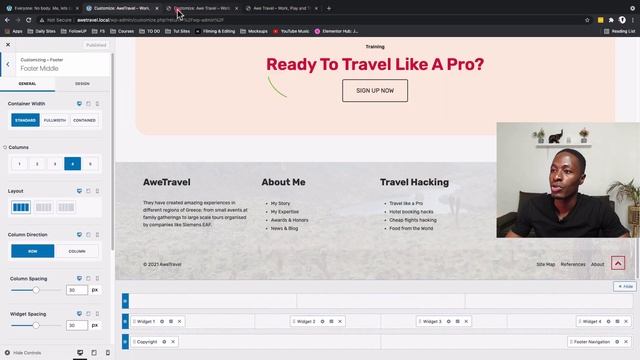Switch preview to tablet view
Image resolution: width=640 pixels, height=360 pixels.
[x=94, y=353]
